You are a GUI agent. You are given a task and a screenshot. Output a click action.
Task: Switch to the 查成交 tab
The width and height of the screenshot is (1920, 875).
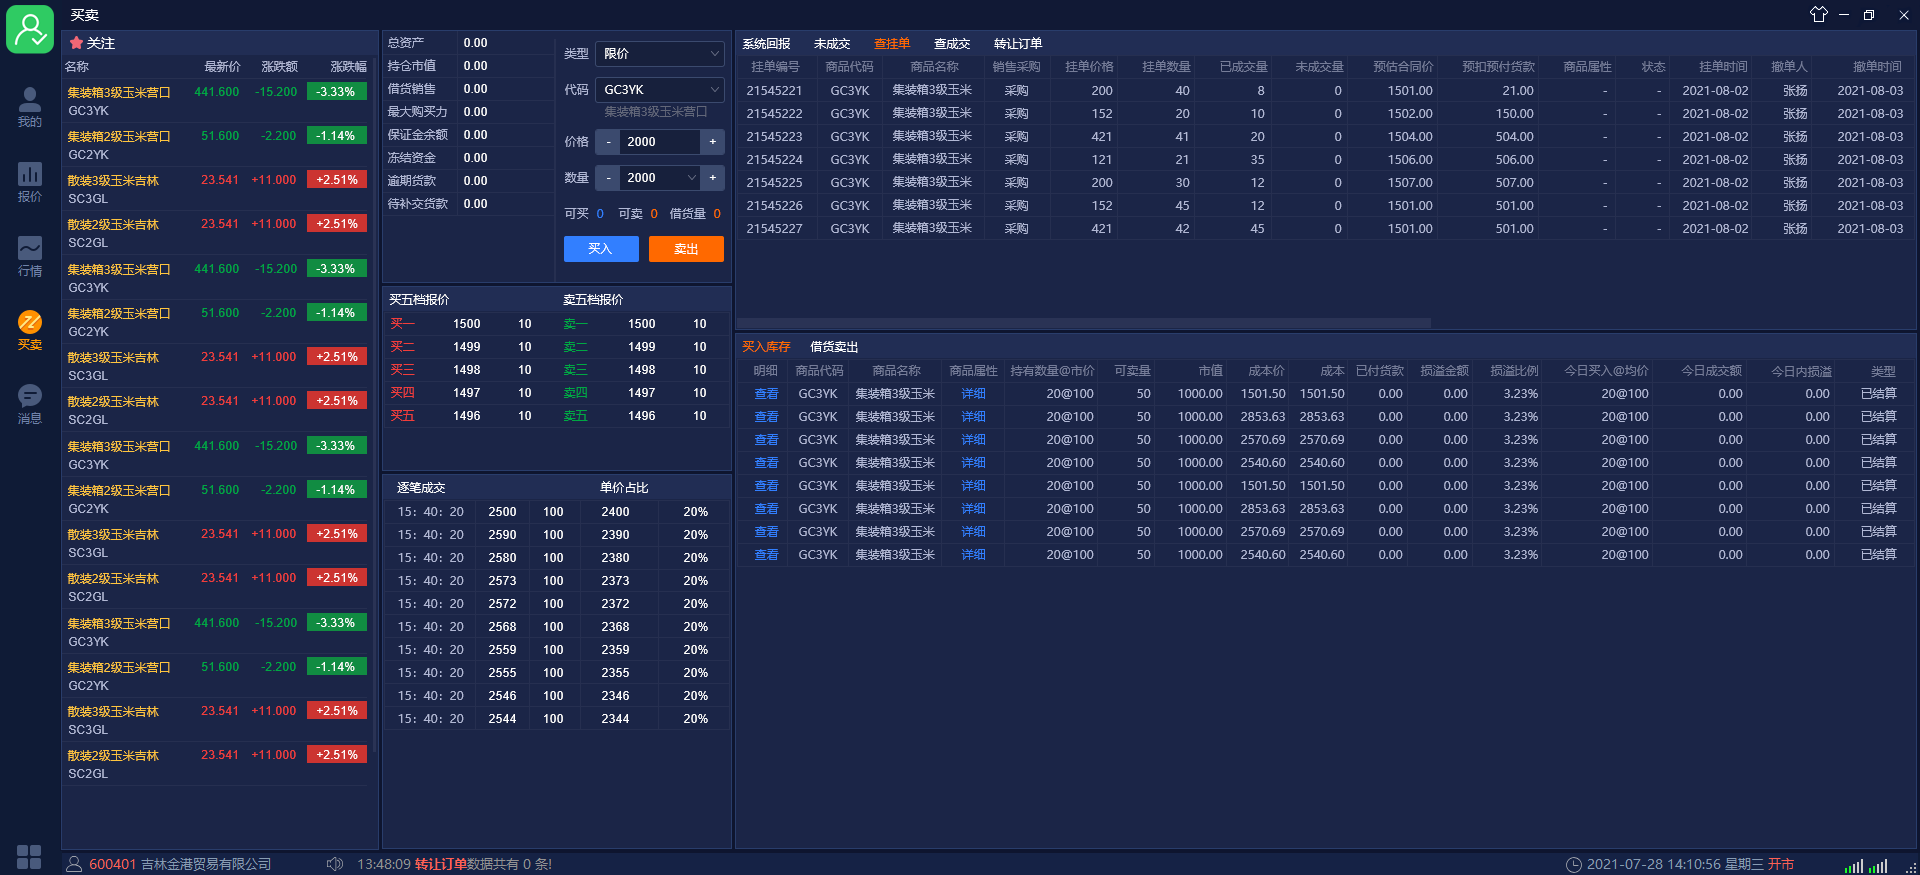pyautogui.click(x=952, y=44)
